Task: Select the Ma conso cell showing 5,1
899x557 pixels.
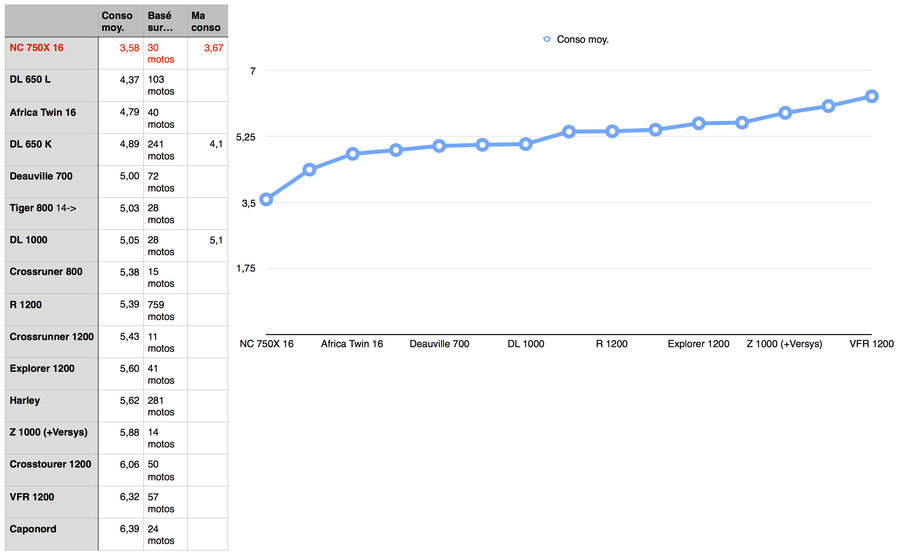Action: click(x=208, y=246)
